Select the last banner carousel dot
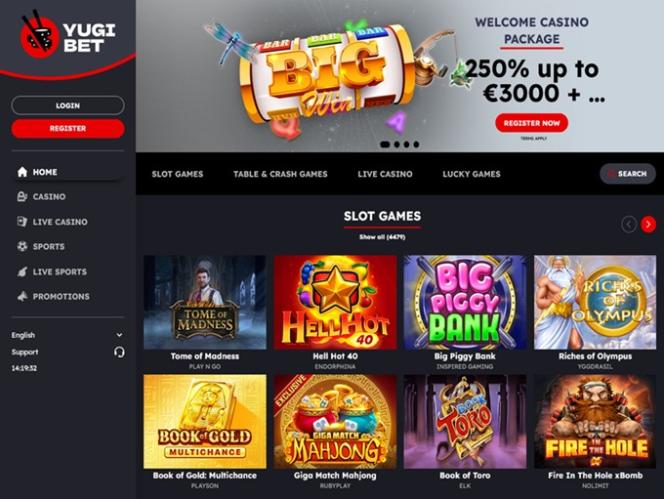Screen dimensions: 664x499 416,144
